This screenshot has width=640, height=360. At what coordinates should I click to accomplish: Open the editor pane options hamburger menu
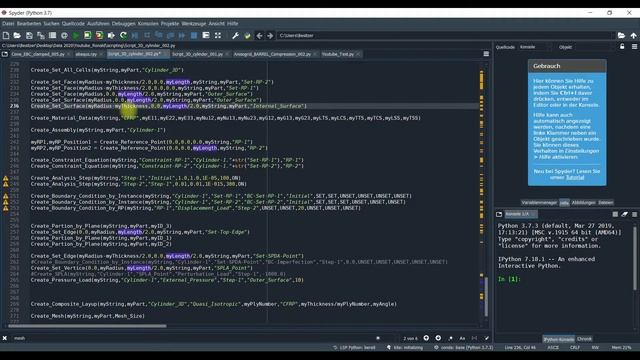pyautogui.click(x=486, y=54)
